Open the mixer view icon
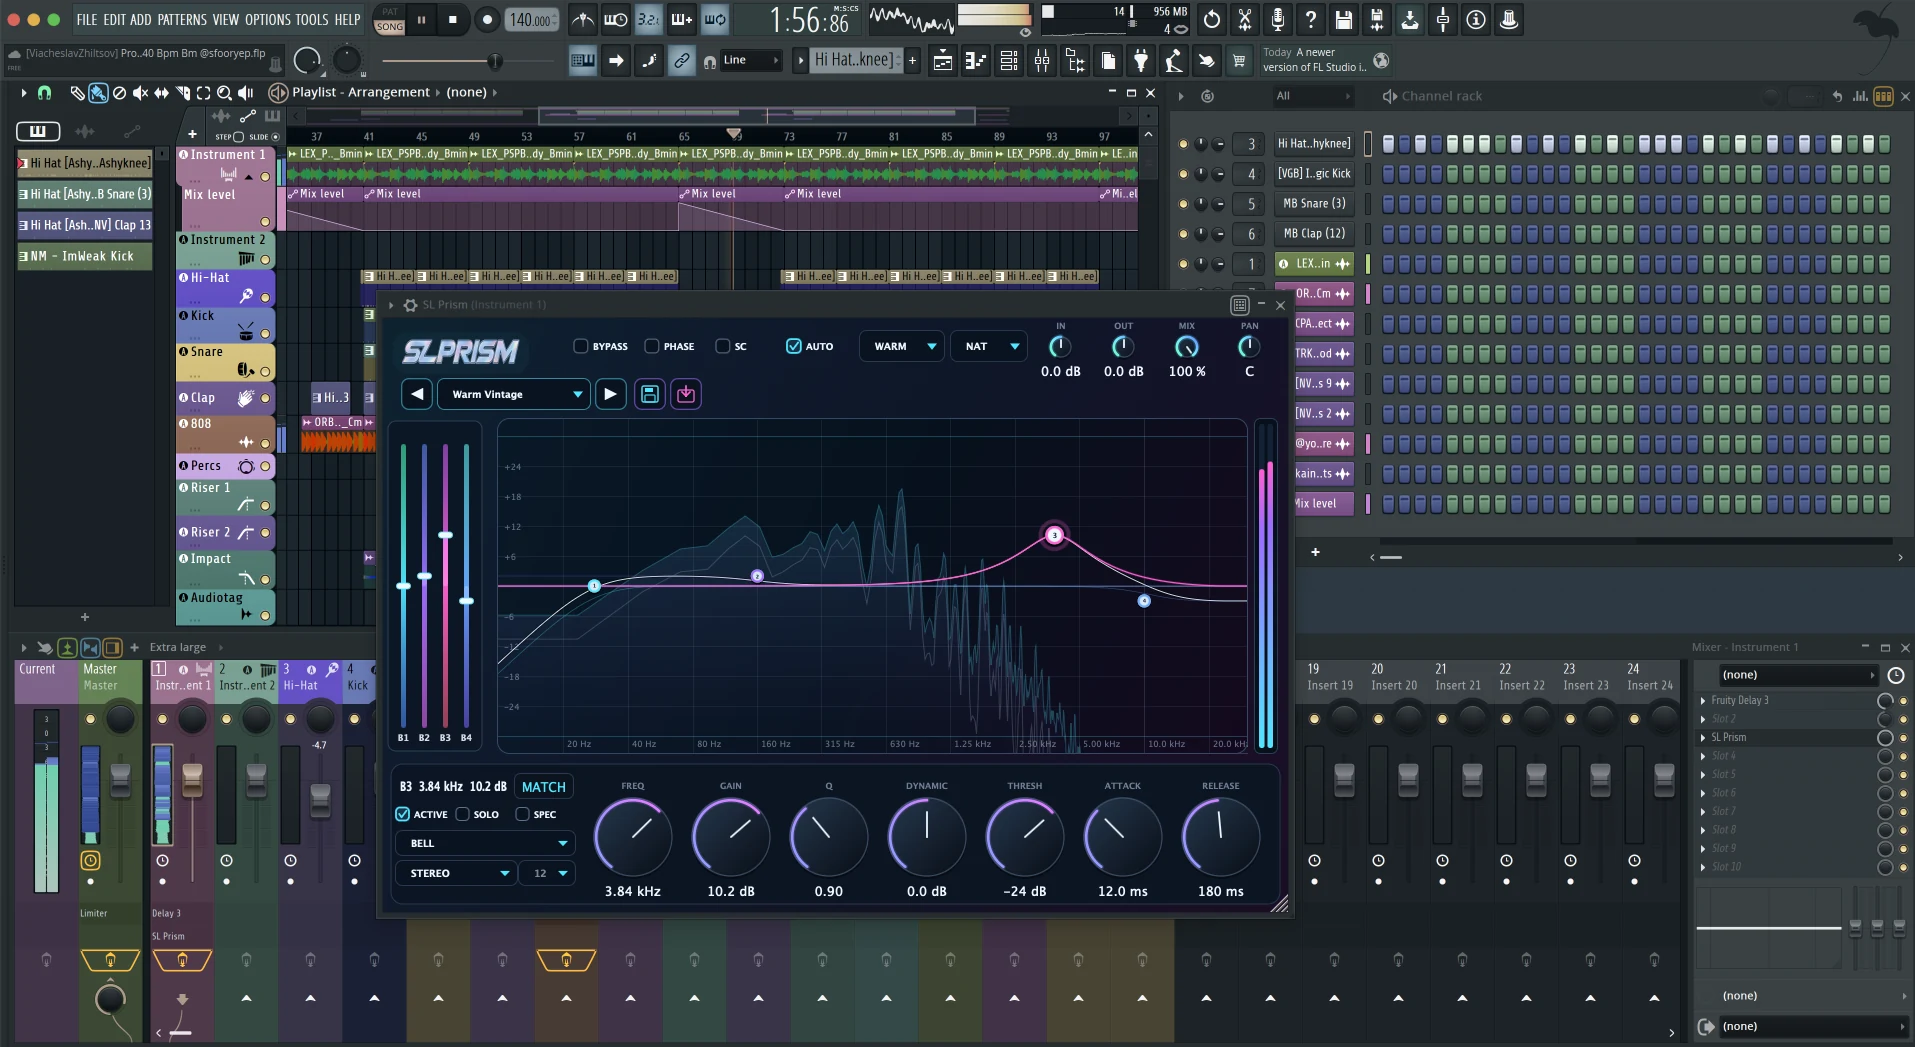Screen dimensions: 1915x1047 [1042, 61]
